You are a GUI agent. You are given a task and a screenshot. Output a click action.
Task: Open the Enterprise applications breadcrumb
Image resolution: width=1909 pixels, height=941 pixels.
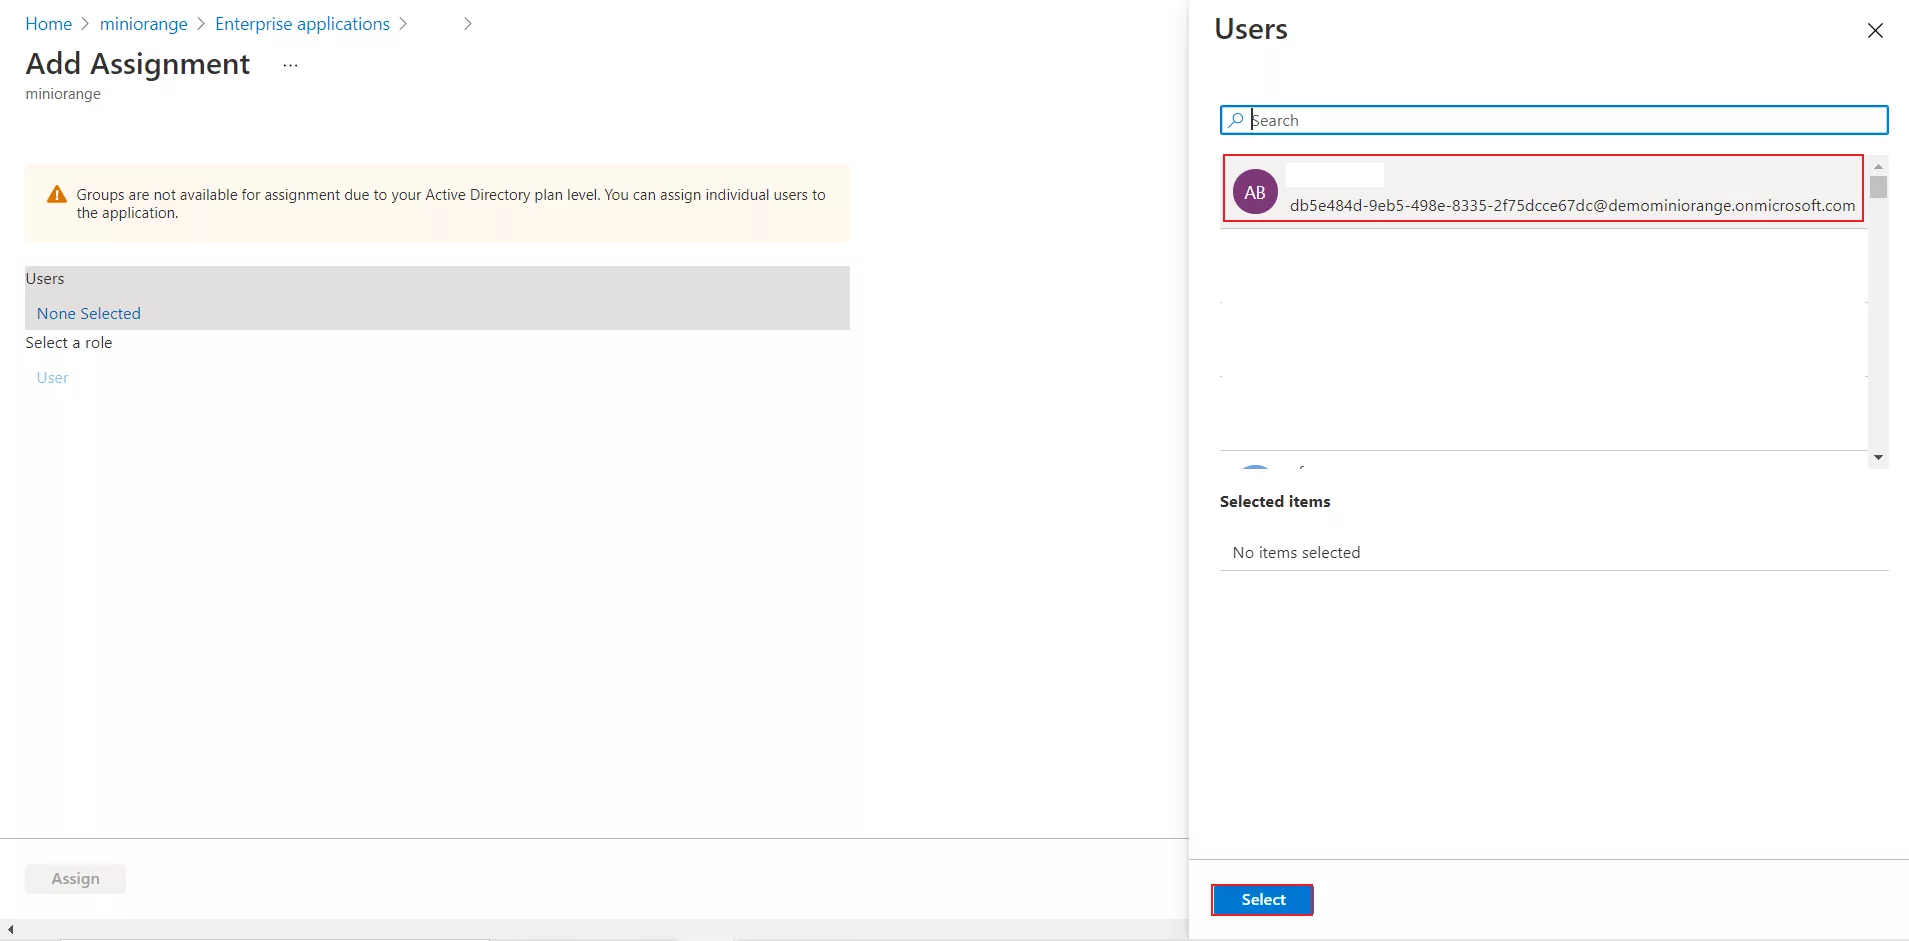coord(302,23)
